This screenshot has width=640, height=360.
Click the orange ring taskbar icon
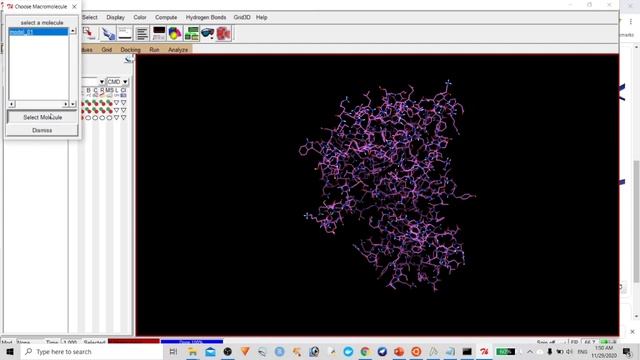pos(416,351)
